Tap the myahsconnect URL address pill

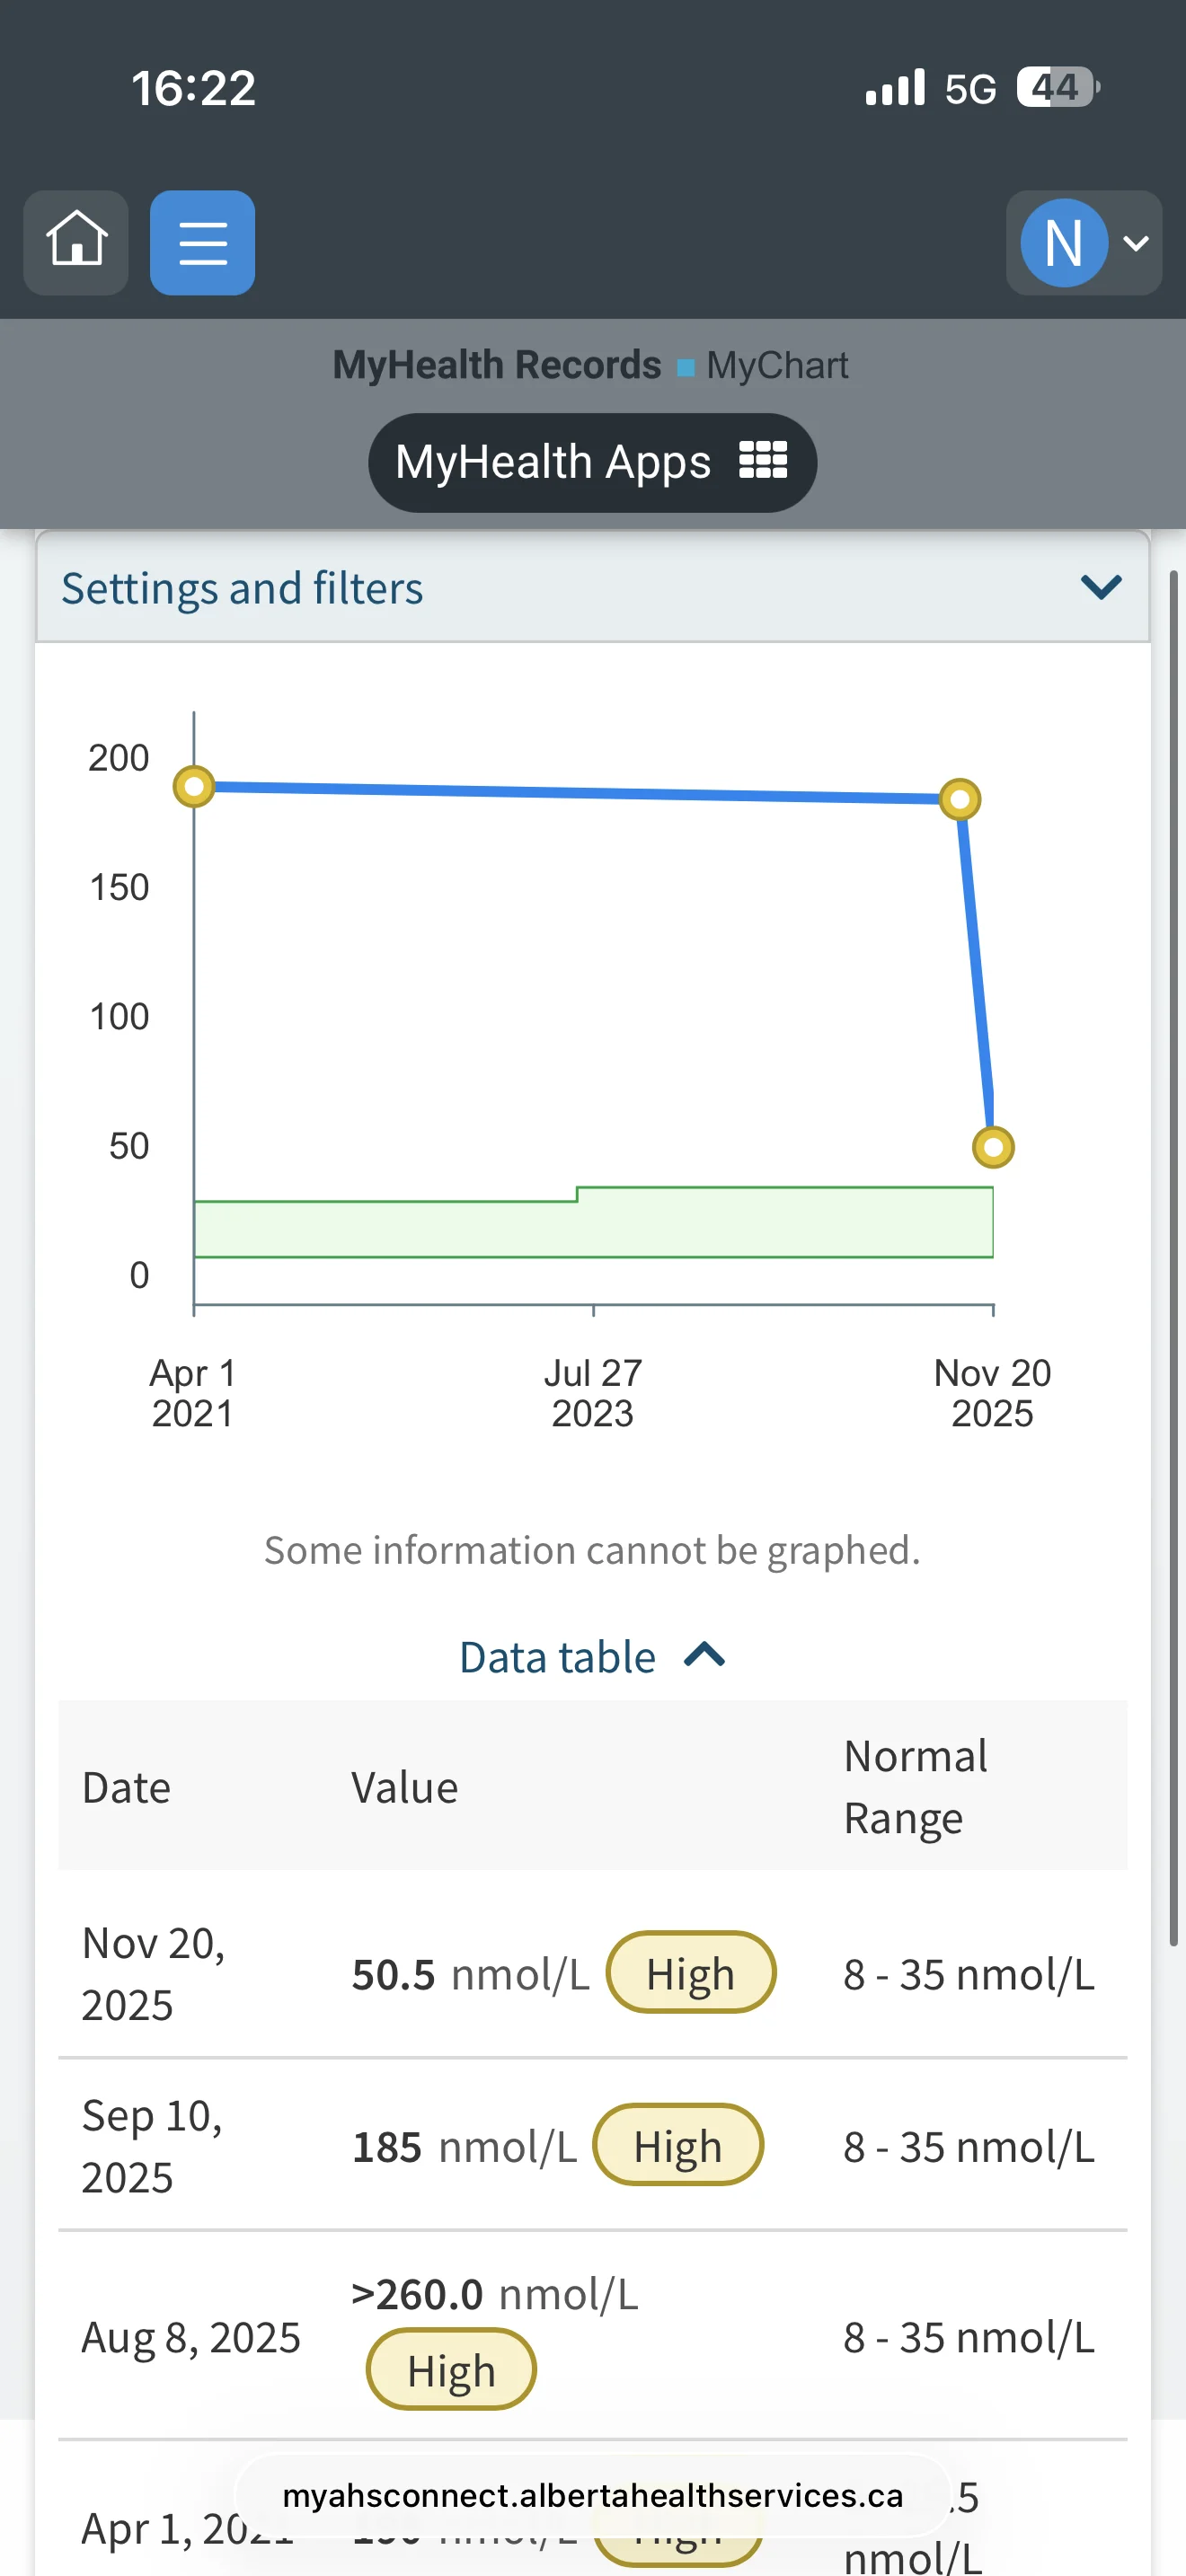click(592, 2495)
